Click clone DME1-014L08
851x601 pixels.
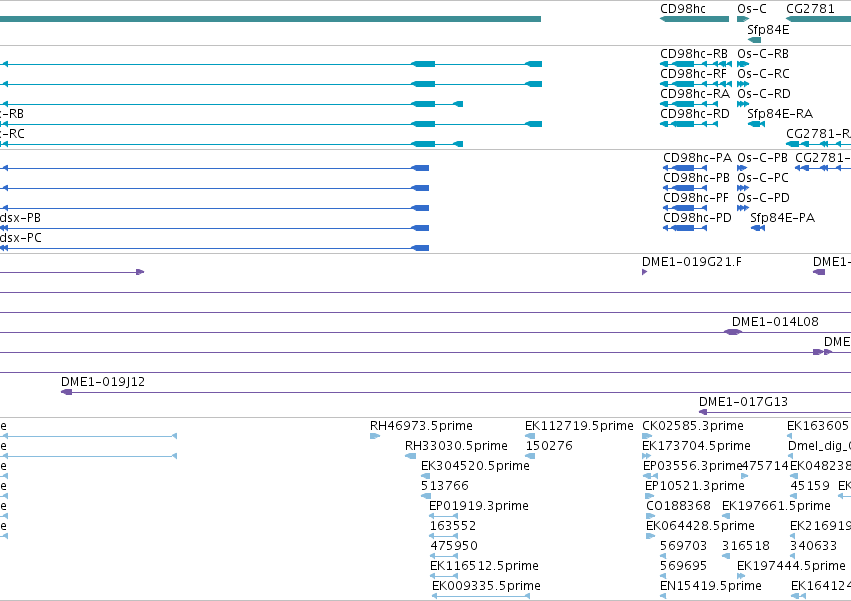(733, 332)
